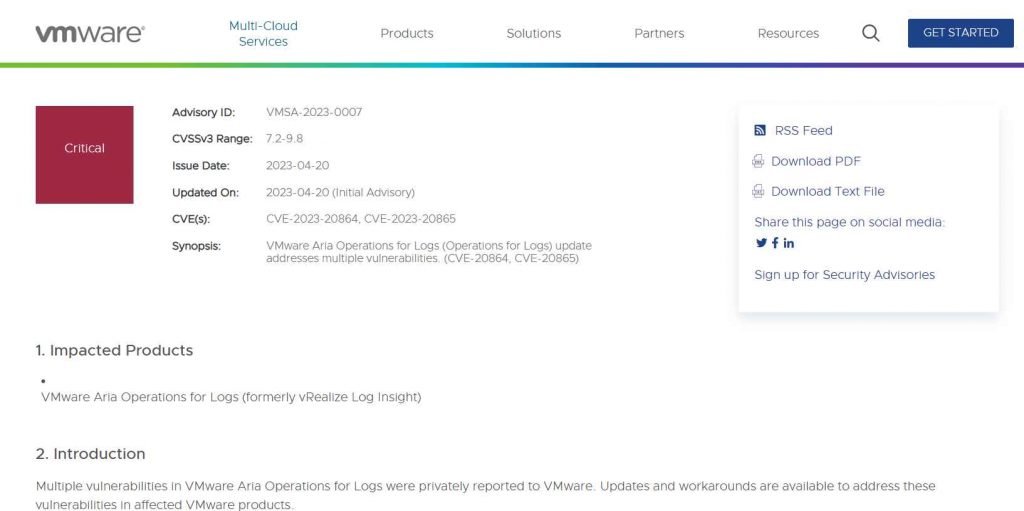Image resolution: width=1024 pixels, height=511 pixels.
Task: Open the Resources menu
Action: click(x=788, y=33)
